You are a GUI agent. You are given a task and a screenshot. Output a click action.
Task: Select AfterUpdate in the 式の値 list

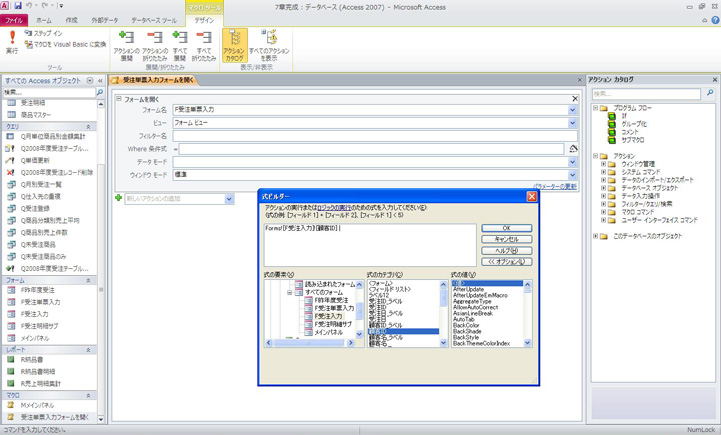point(469,289)
